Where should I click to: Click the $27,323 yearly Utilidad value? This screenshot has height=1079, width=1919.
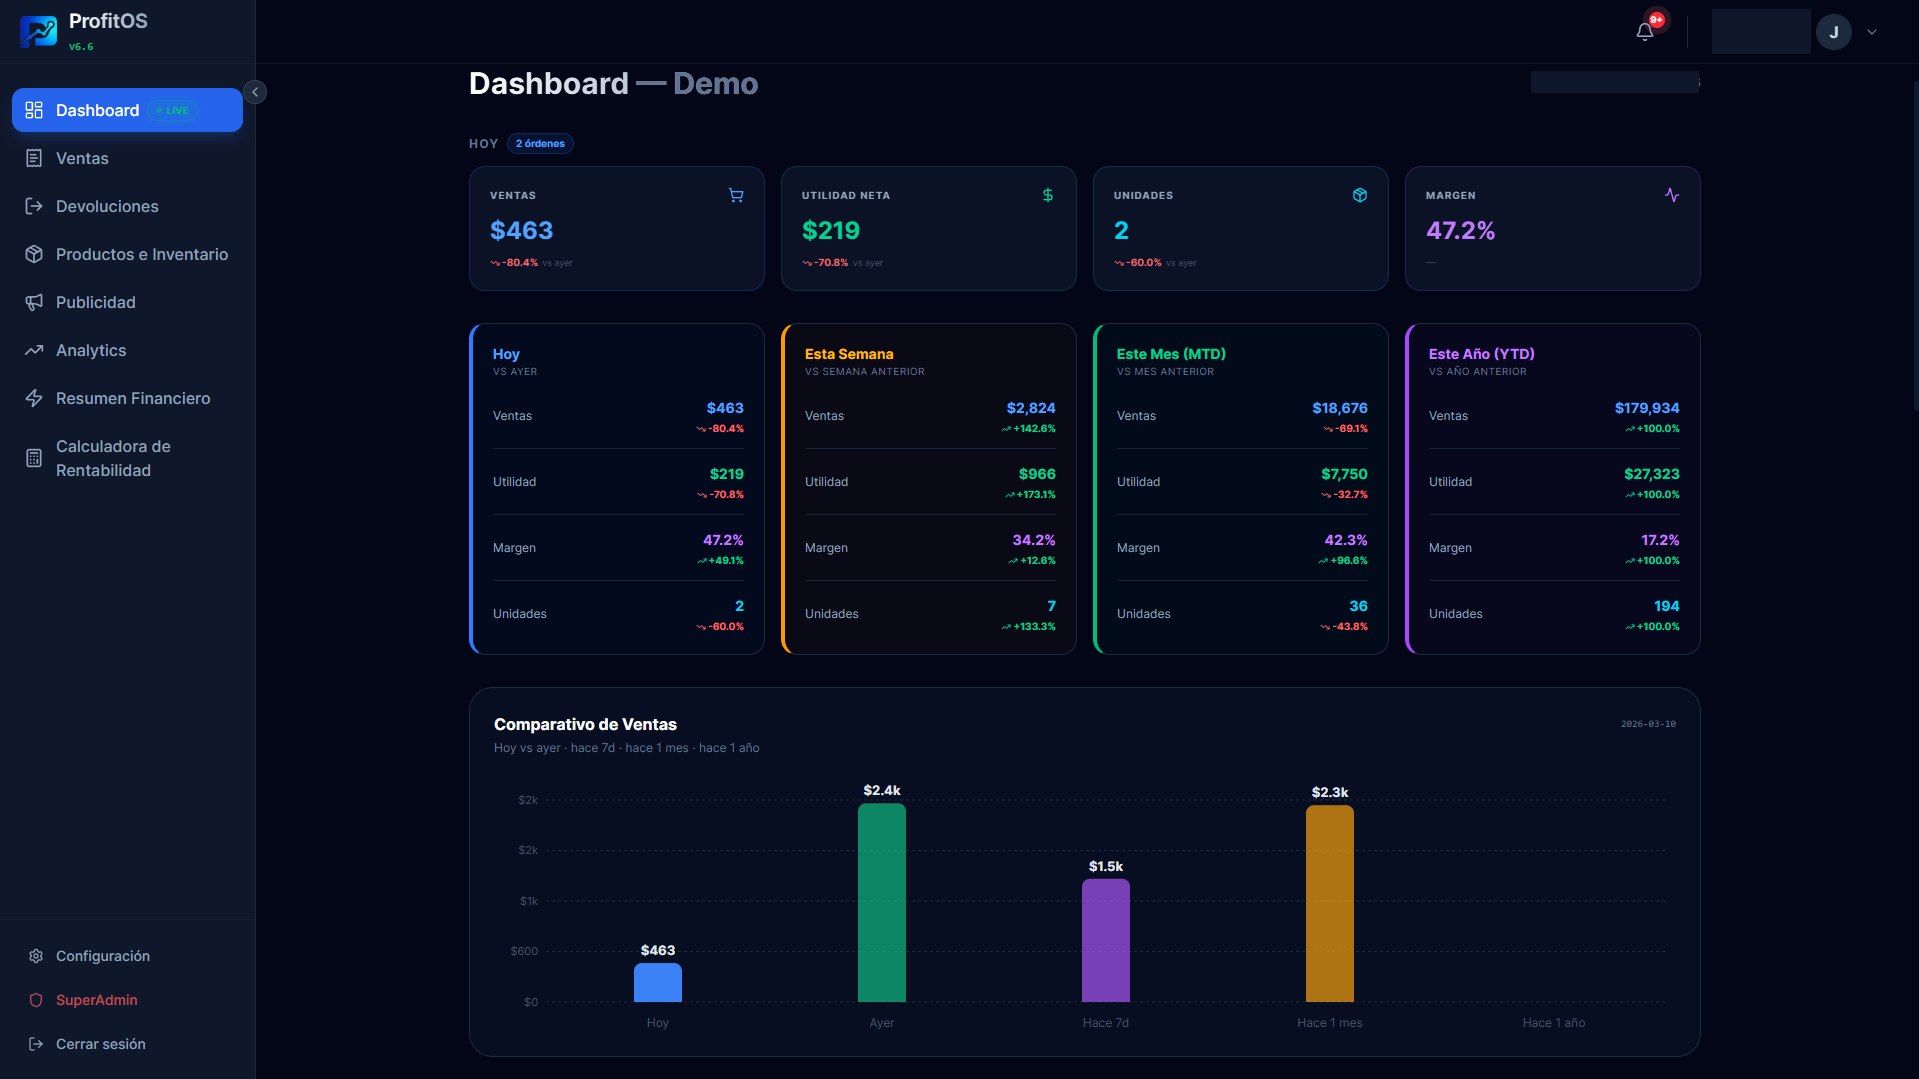[1652, 474]
